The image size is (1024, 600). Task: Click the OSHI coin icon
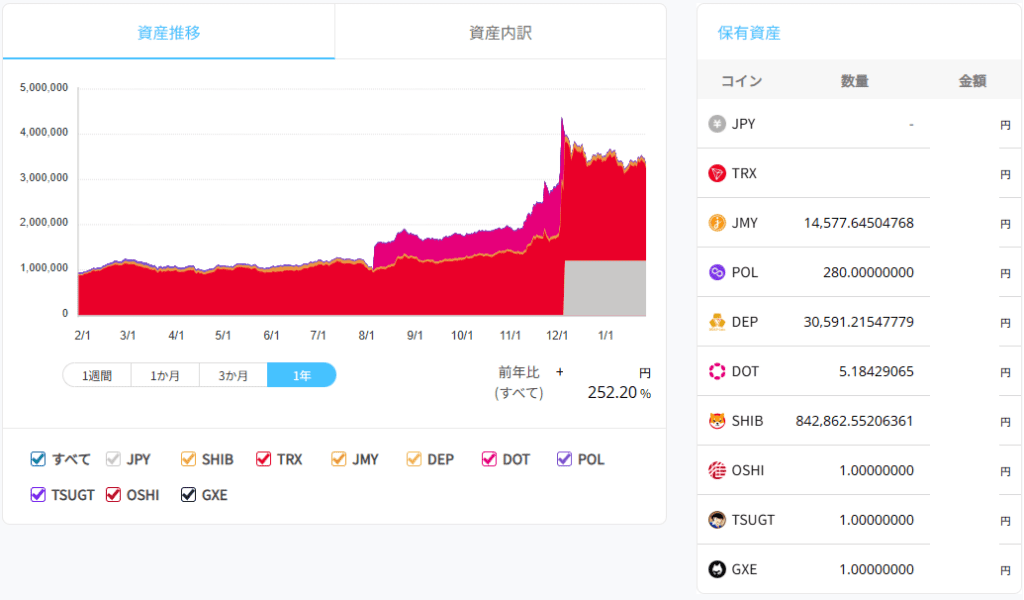tap(717, 471)
